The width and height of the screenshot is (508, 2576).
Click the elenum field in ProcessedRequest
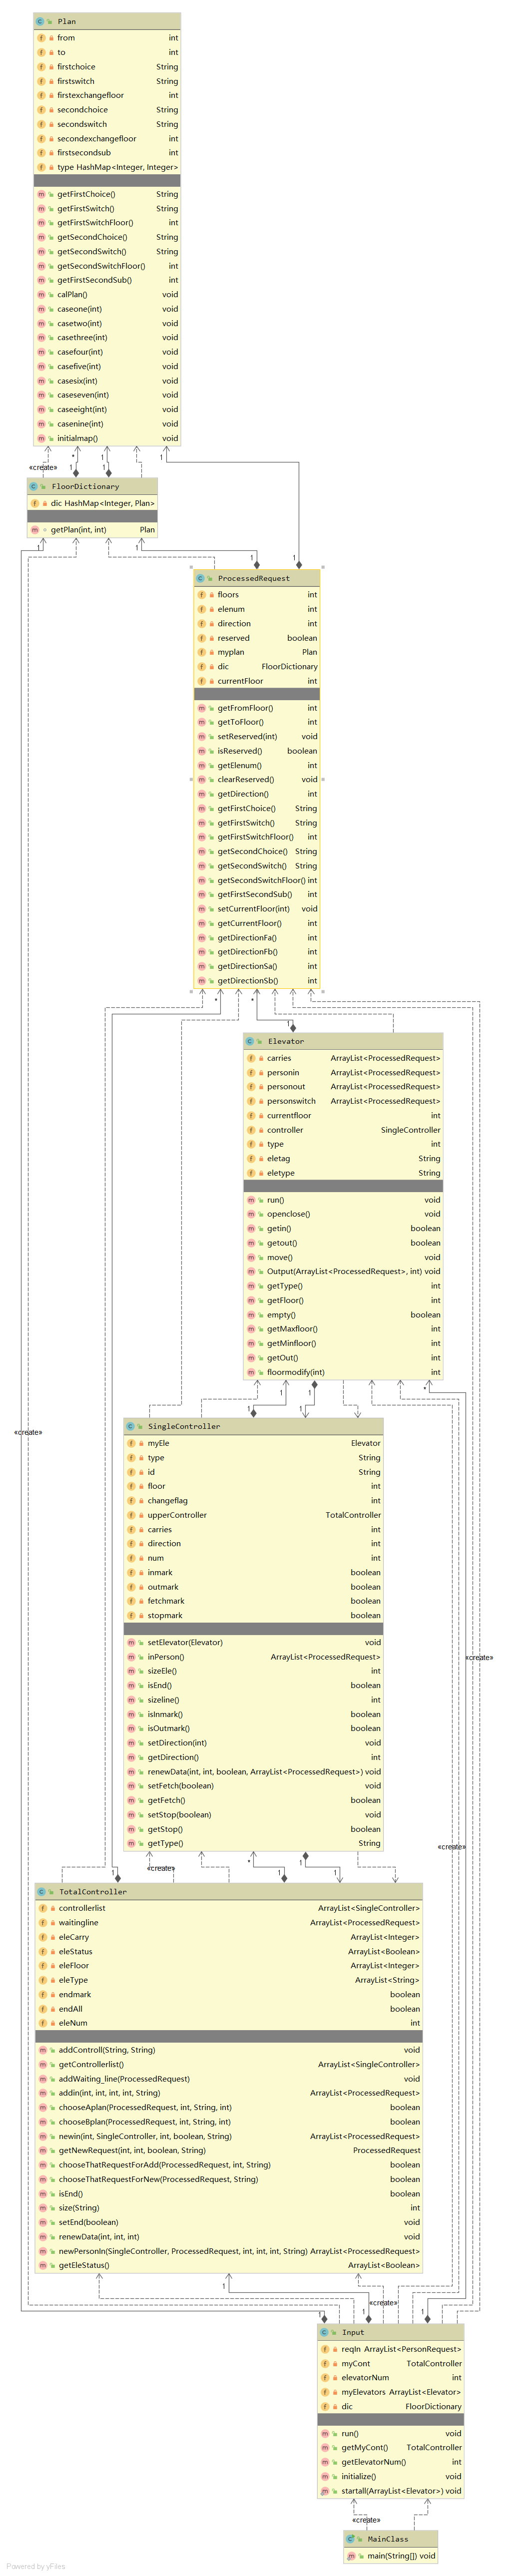[x=257, y=609]
